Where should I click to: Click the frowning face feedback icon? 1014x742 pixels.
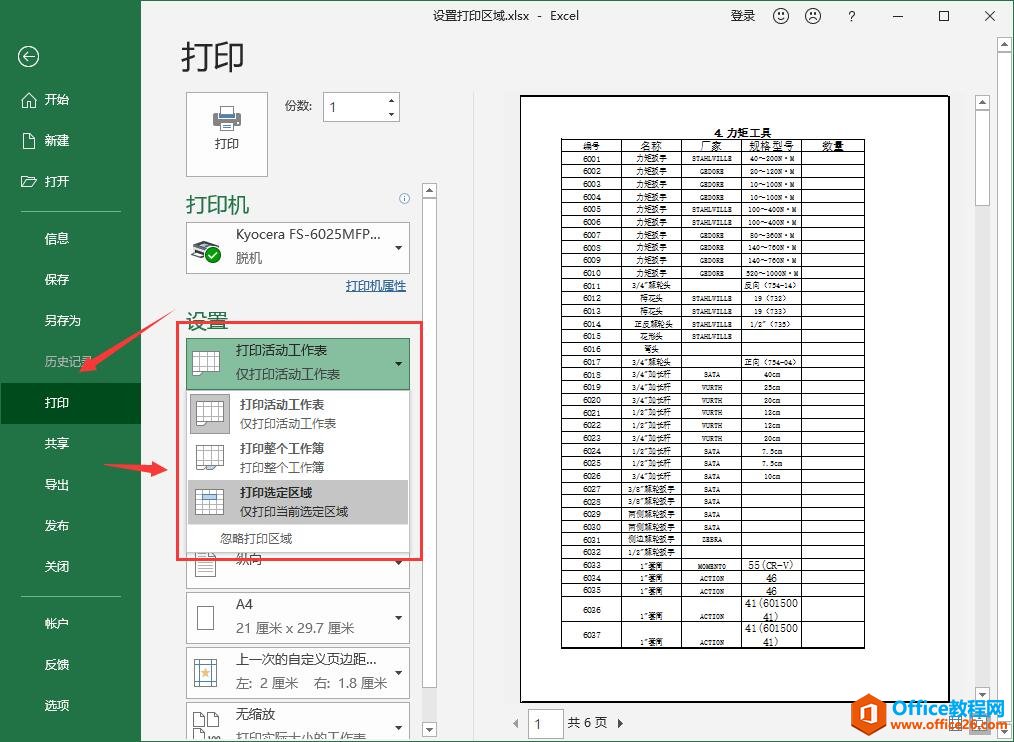[x=813, y=16]
